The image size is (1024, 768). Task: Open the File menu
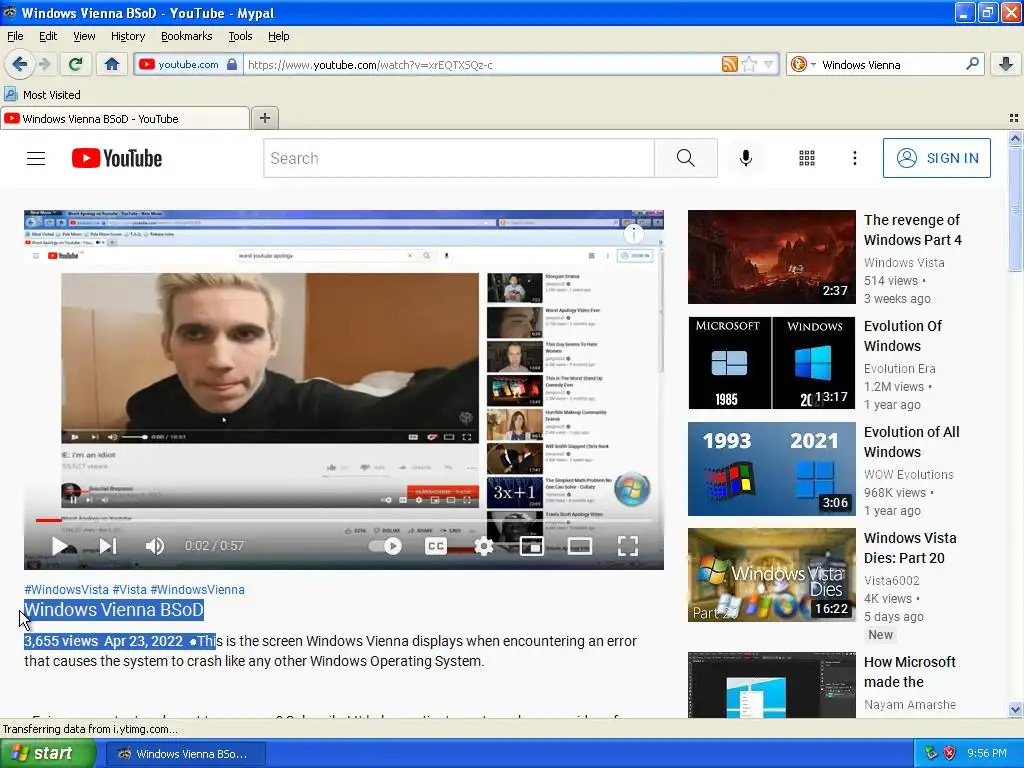tap(15, 36)
